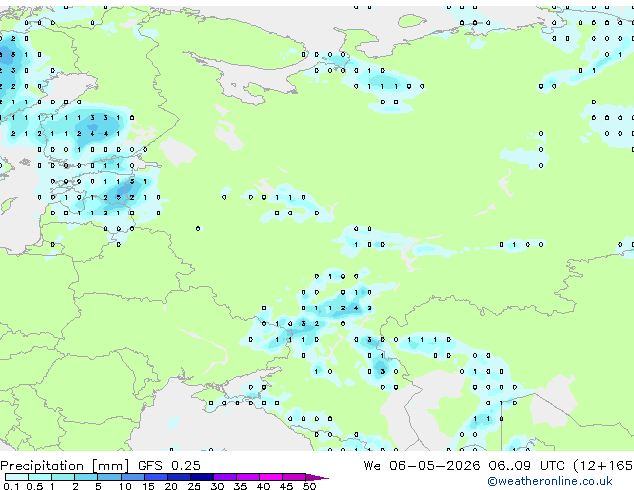This screenshot has height=490, width=634.
Task: Open the weatheronline.co.uk copyright link
Action: (550, 481)
